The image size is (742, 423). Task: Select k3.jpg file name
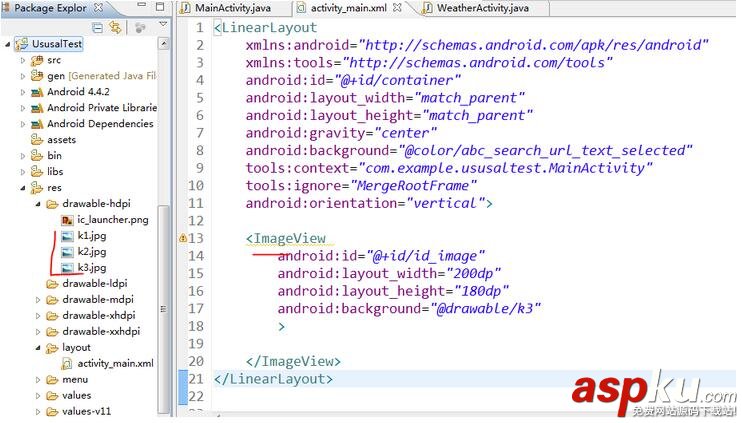(x=92, y=268)
